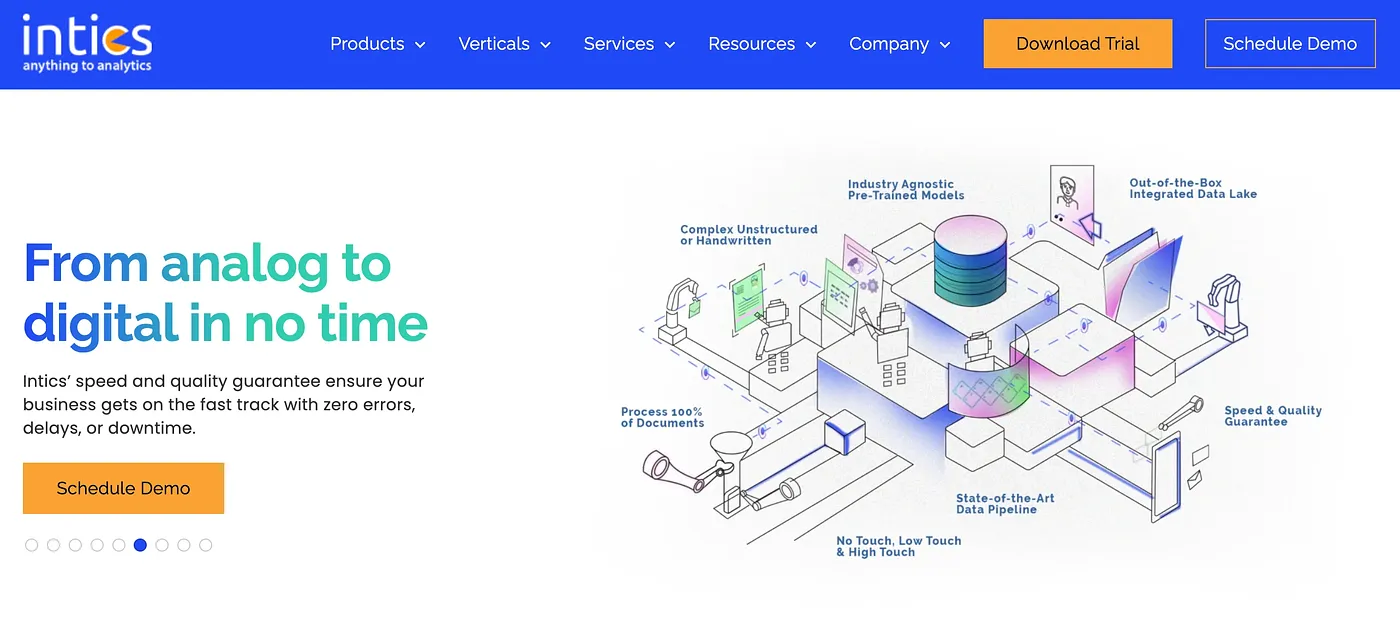This screenshot has width=1400, height=634.
Task: Click the paragraph beginning 'Intics' speed and quality'
Action: click(224, 405)
